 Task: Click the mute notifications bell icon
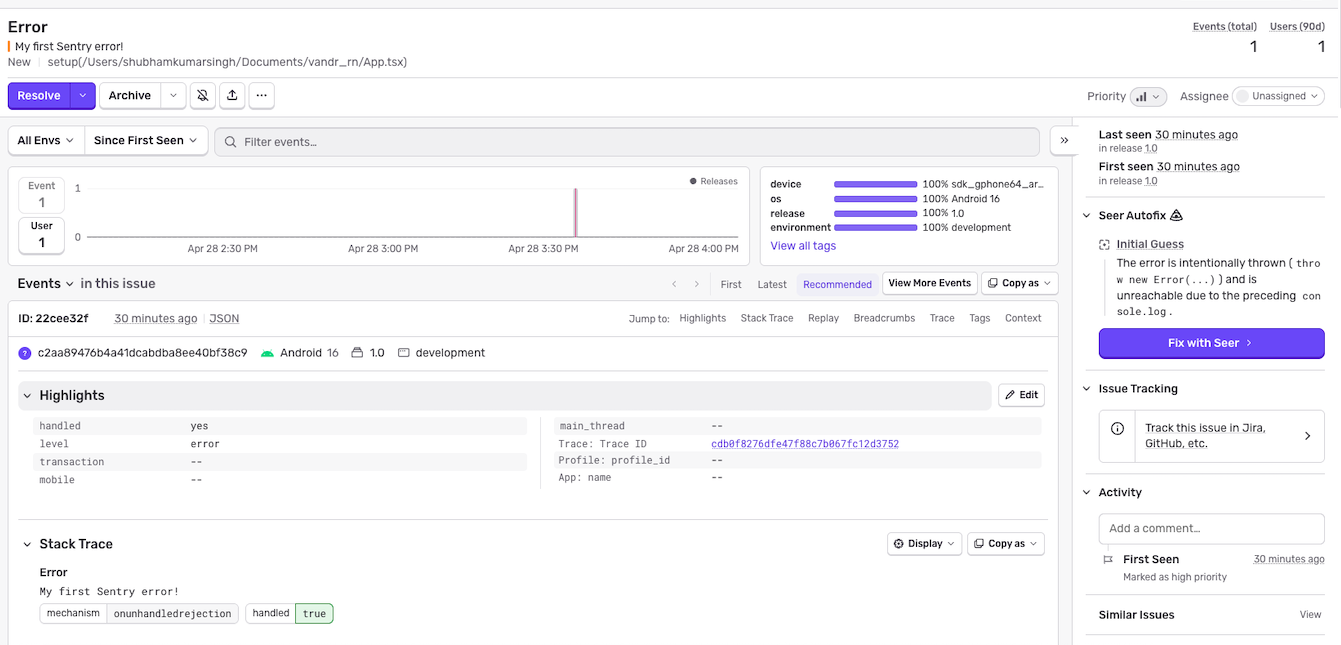(203, 96)
